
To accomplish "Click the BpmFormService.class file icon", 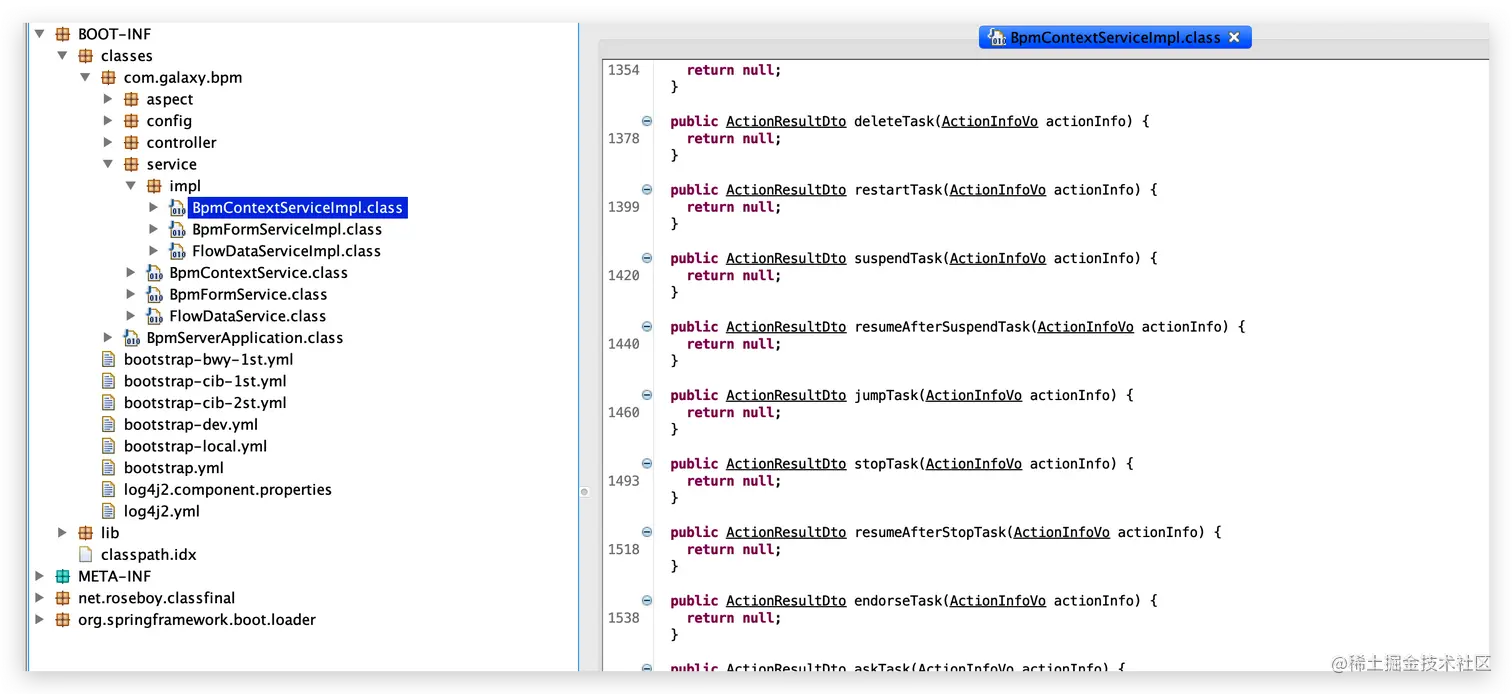I will coord(154,295).
